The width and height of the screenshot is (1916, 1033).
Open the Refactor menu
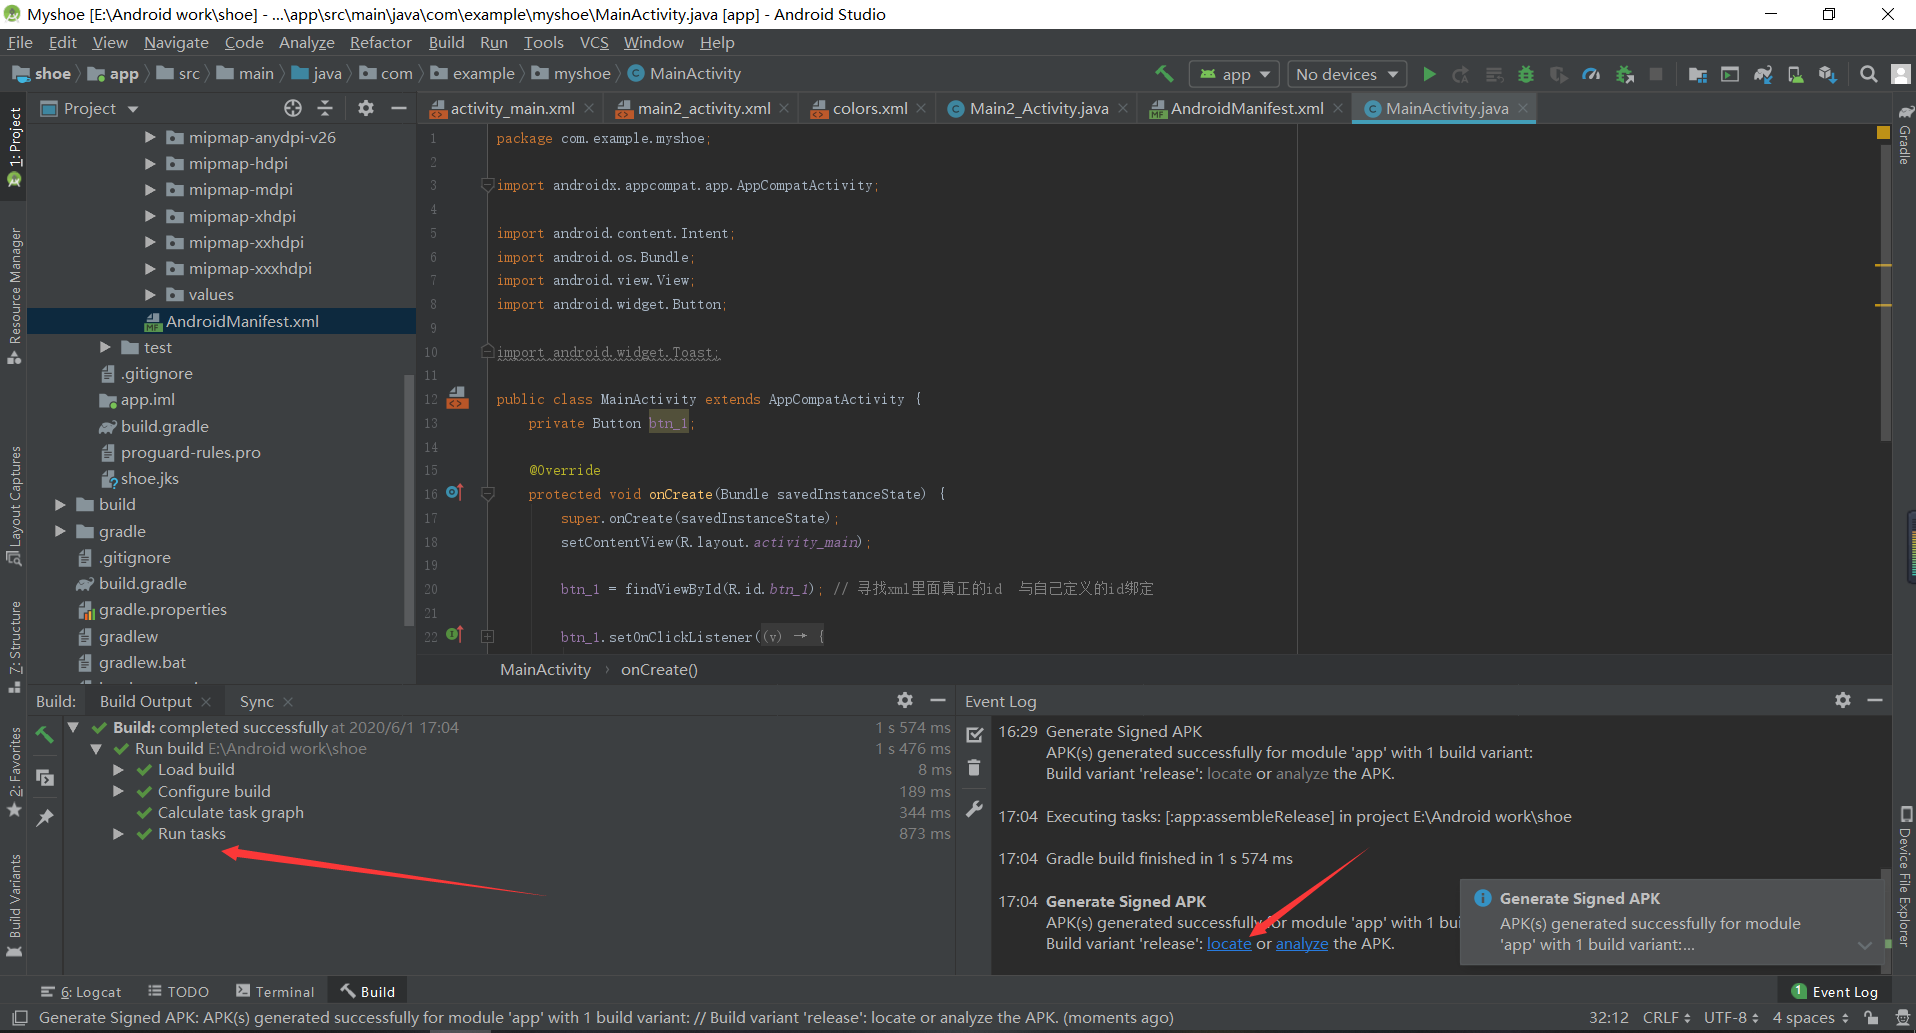point(380,42)
